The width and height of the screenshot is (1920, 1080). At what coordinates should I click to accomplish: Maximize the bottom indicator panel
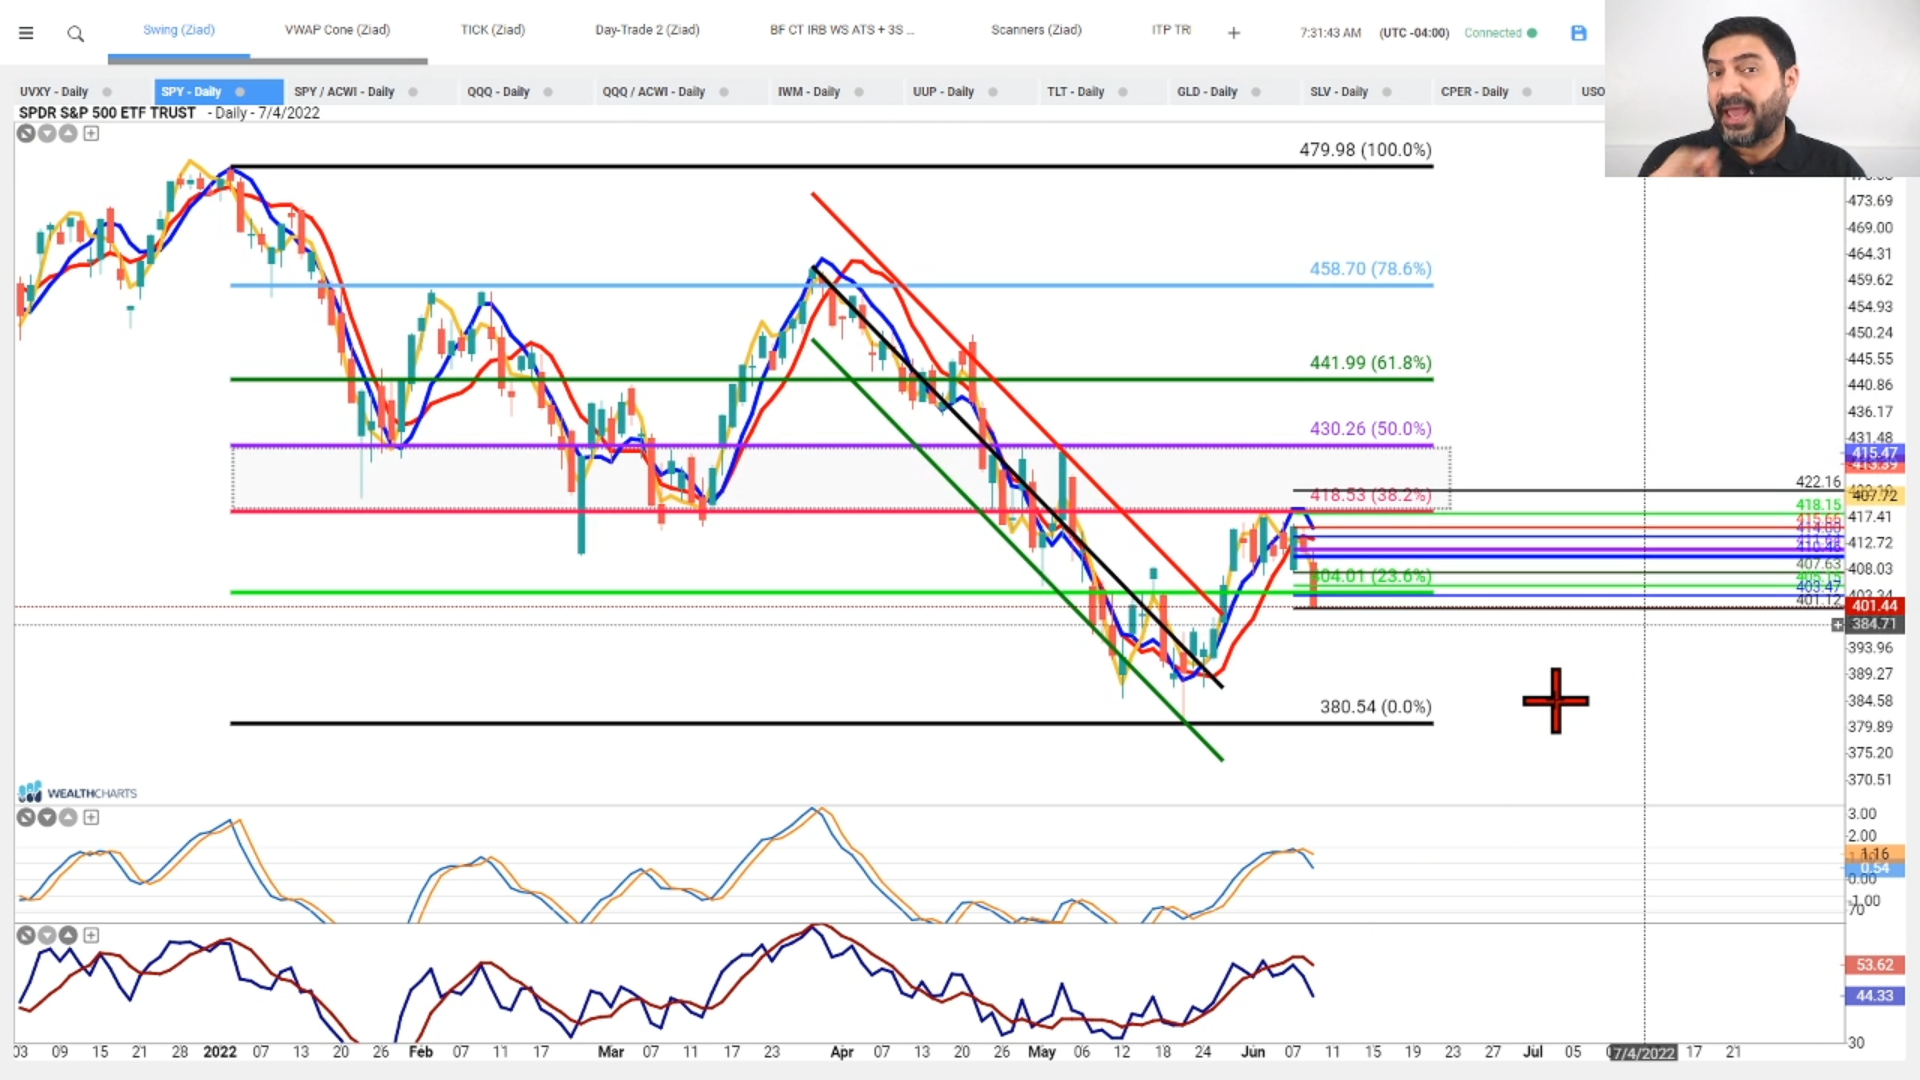[91, 935]
